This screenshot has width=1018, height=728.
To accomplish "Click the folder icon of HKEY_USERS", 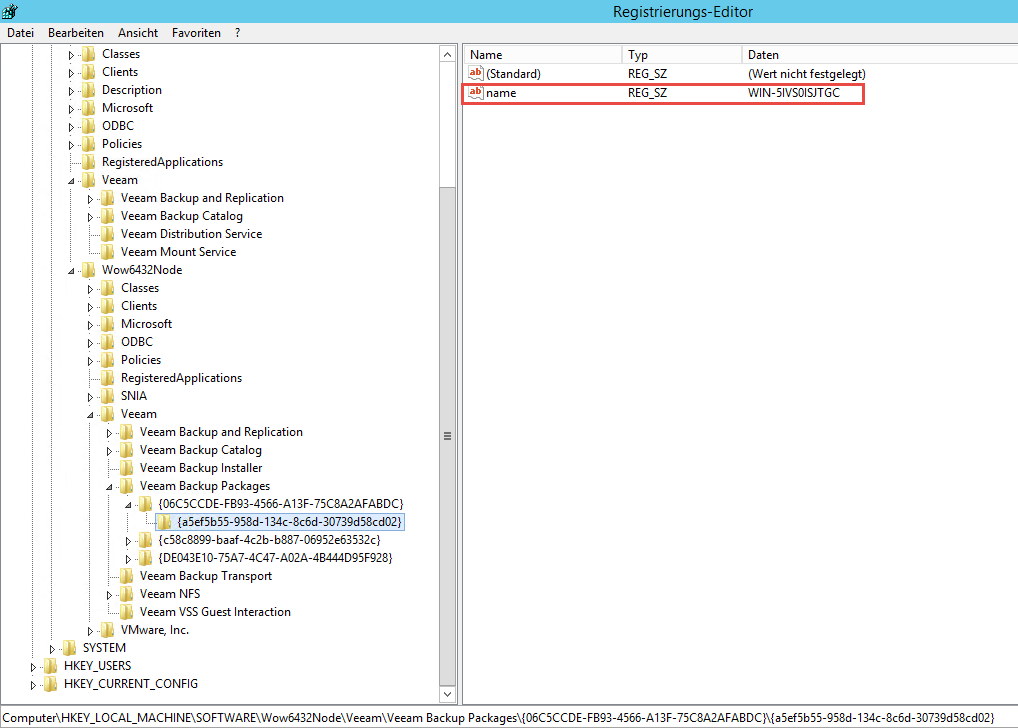I will coord(51,666).
